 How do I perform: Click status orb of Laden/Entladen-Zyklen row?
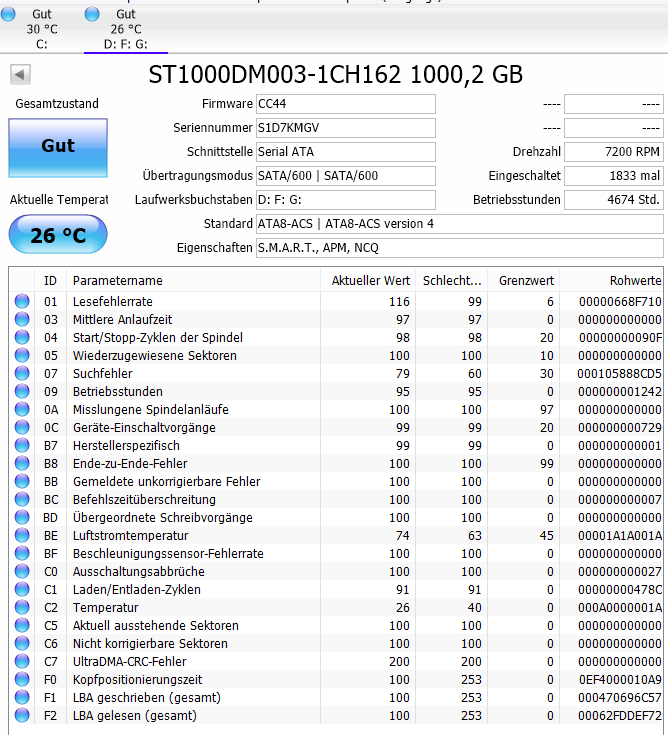(x=22, y=589)
